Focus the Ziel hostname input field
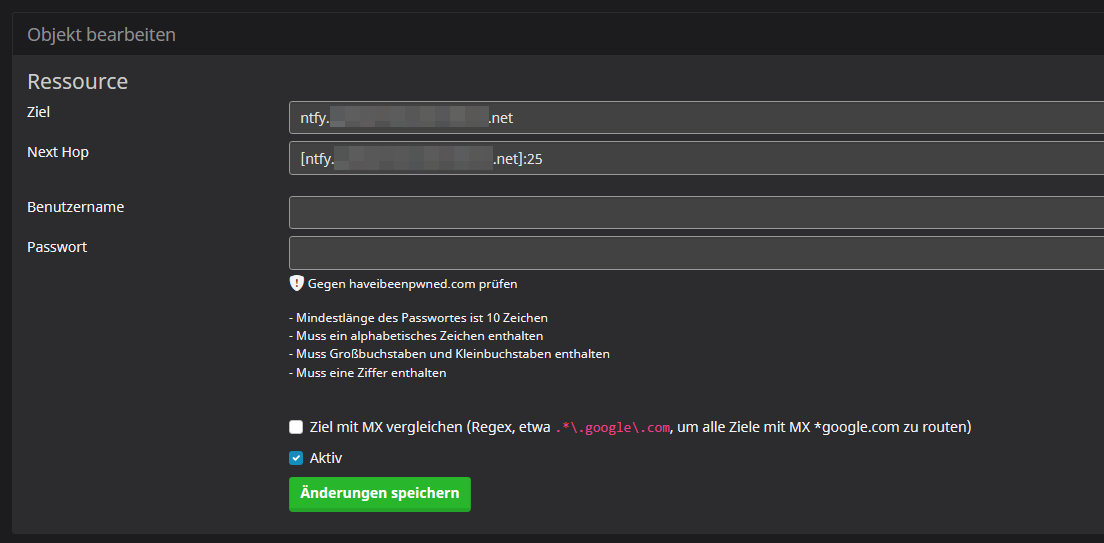 [690, 118]
